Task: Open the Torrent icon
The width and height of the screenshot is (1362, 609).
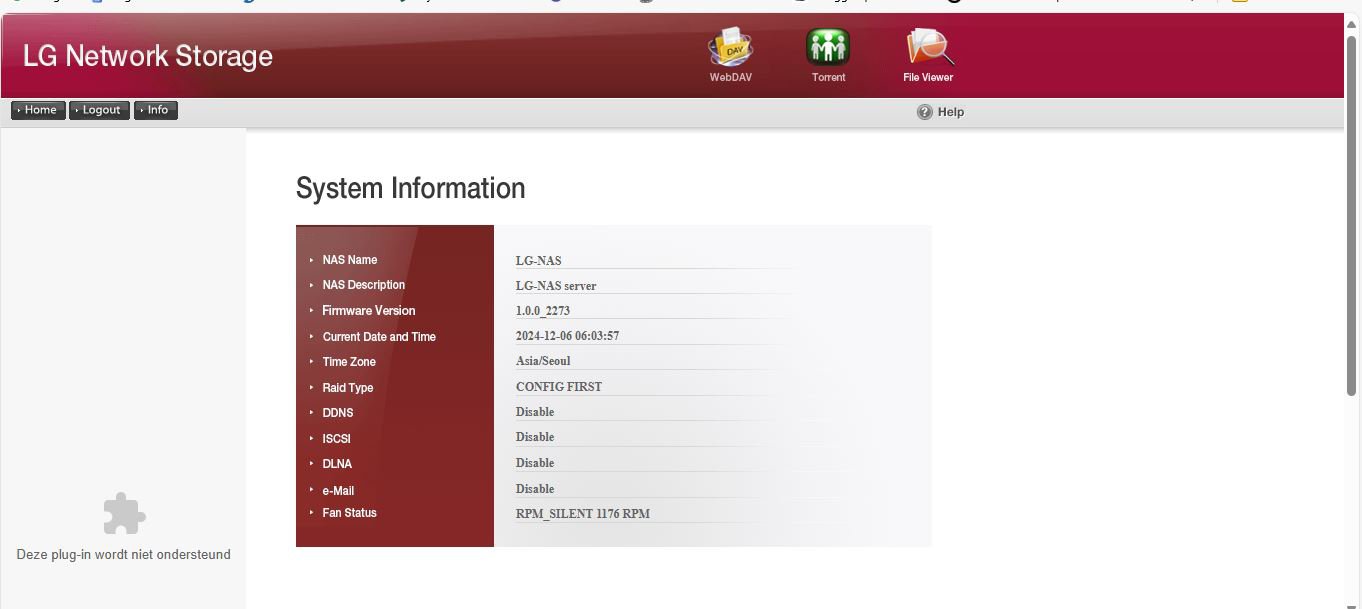Action: 828,47
